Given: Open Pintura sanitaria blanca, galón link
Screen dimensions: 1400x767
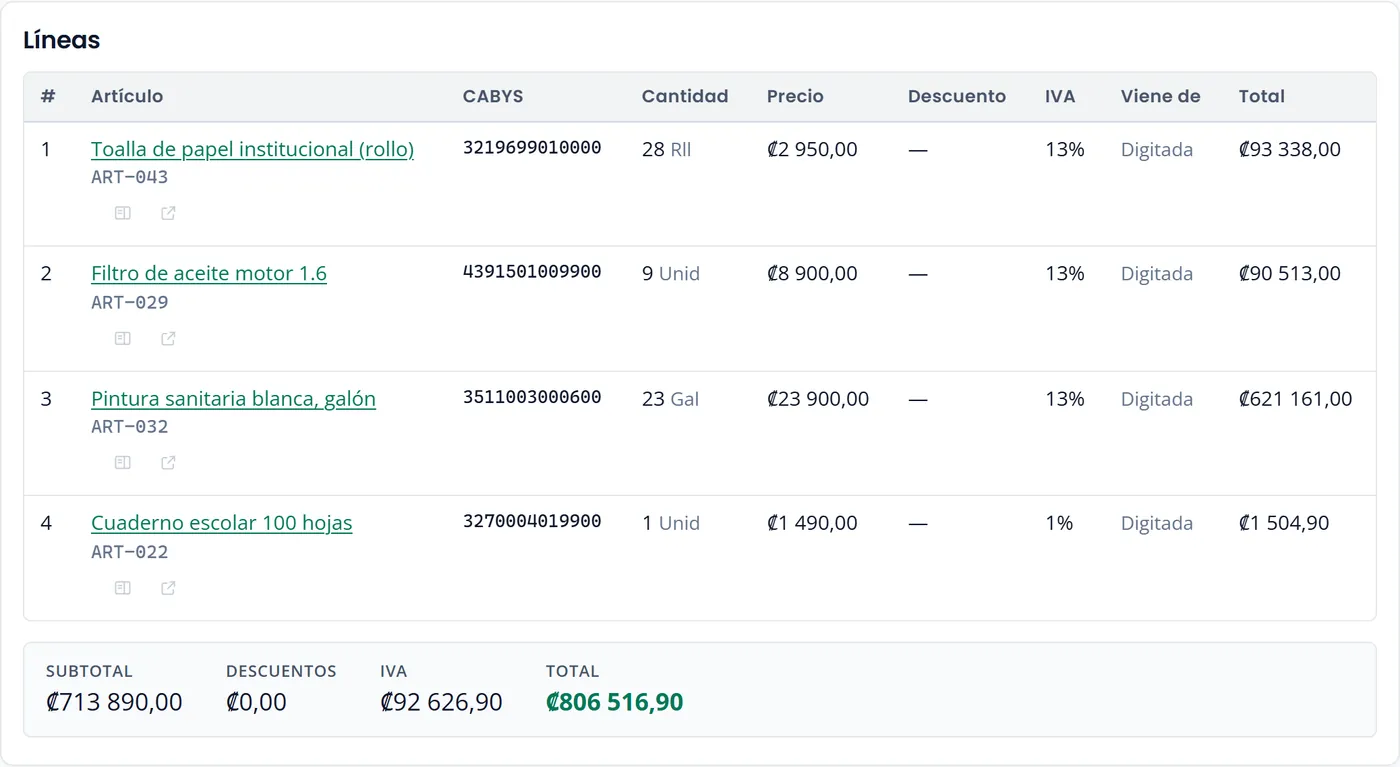Looking at the screenshot, I should (x=233, y=398).
